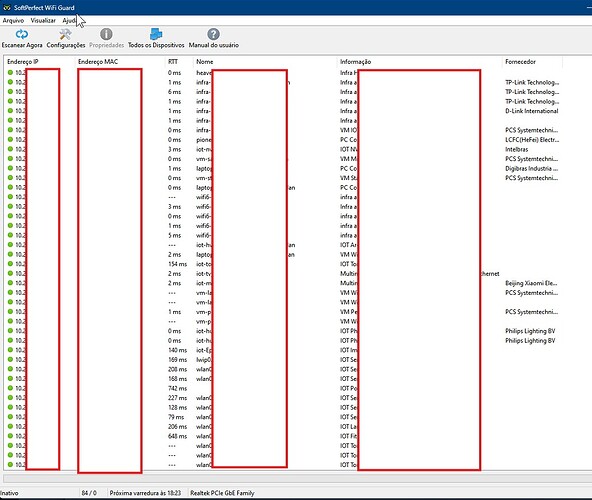This screenshot has height=500, width=592.
Task: Select the 79 ms RTT cell
Action: point(176,417)
